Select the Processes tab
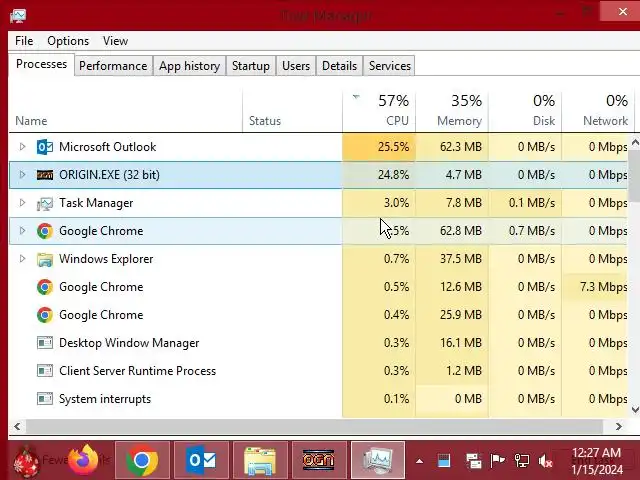Image resolution: width=640 pixels, height=480 pixels. coord(41,64)
